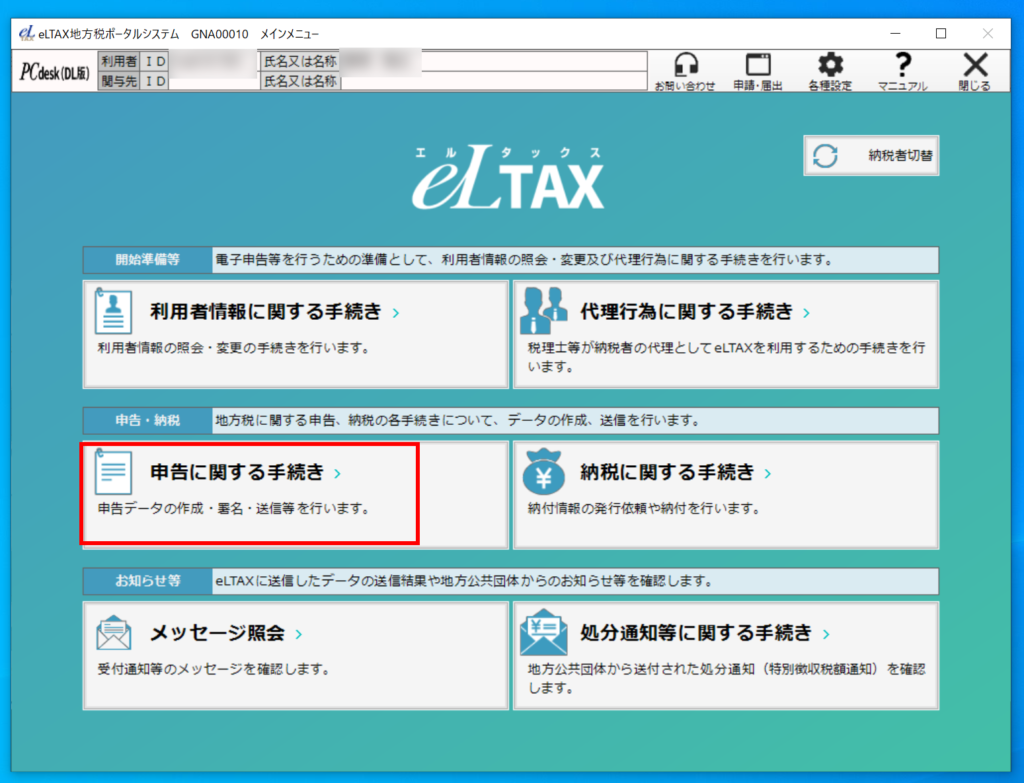
Task: Click the 関与先 ID field
Action: 214,81
